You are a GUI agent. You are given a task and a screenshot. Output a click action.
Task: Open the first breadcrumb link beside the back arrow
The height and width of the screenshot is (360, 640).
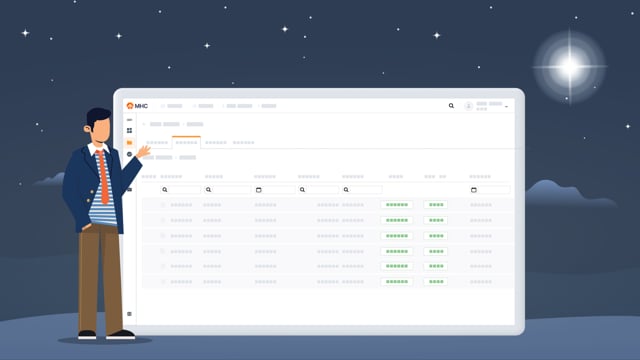tap(164, 124)
